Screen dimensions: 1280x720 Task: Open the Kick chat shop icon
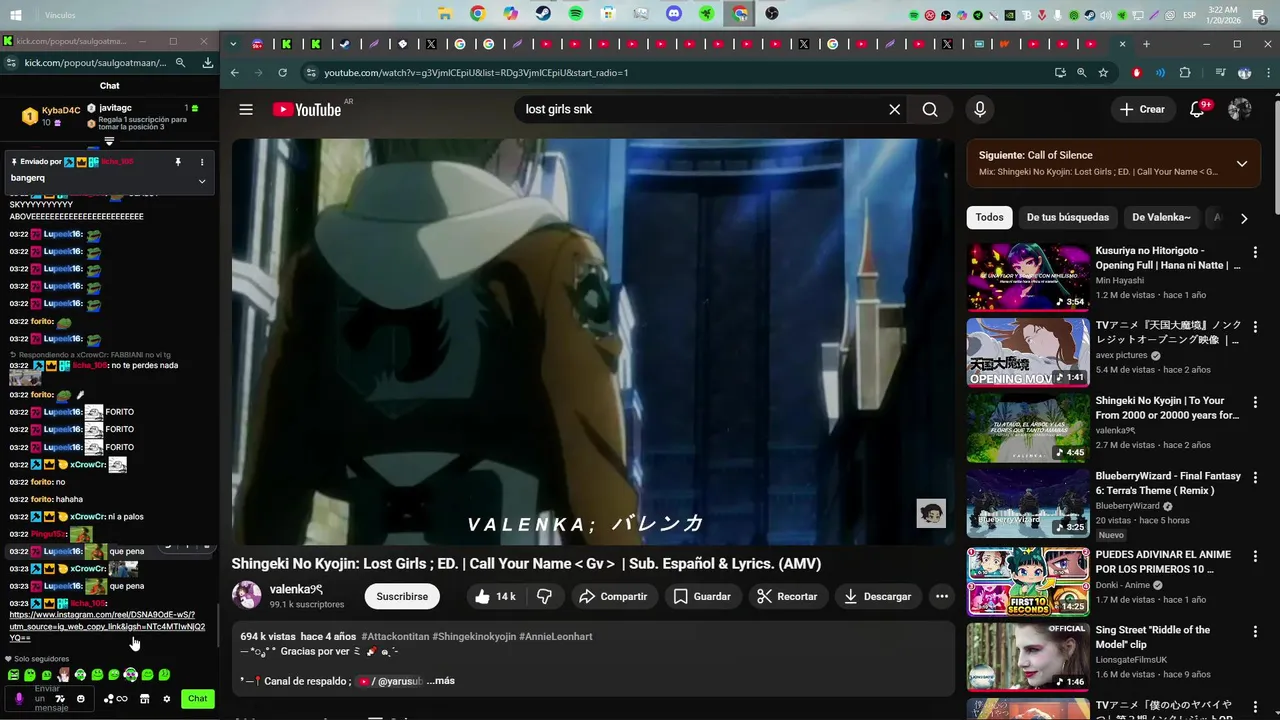[144, 699]
